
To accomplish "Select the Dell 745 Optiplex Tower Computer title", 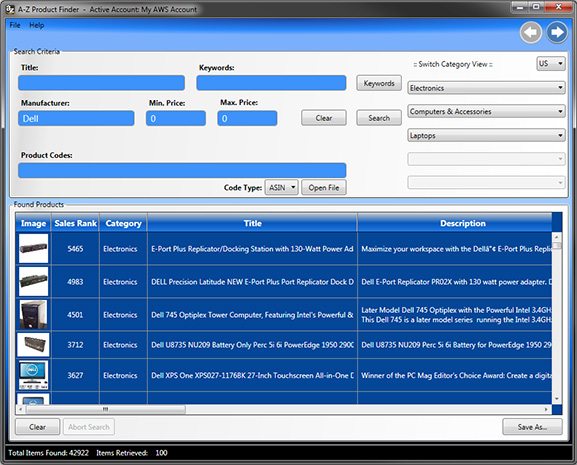I will tap(252, 315).
